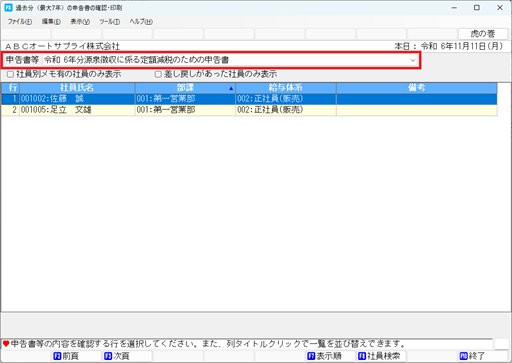Minimize the window
This screenshot has height=363, width=512.
(454, 8)
